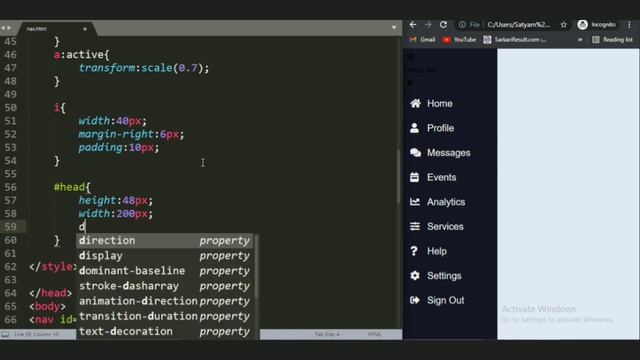Viewport: 640px width, 360px height.
Task: Open the Incognito profile badge
Action: [597, 25]
